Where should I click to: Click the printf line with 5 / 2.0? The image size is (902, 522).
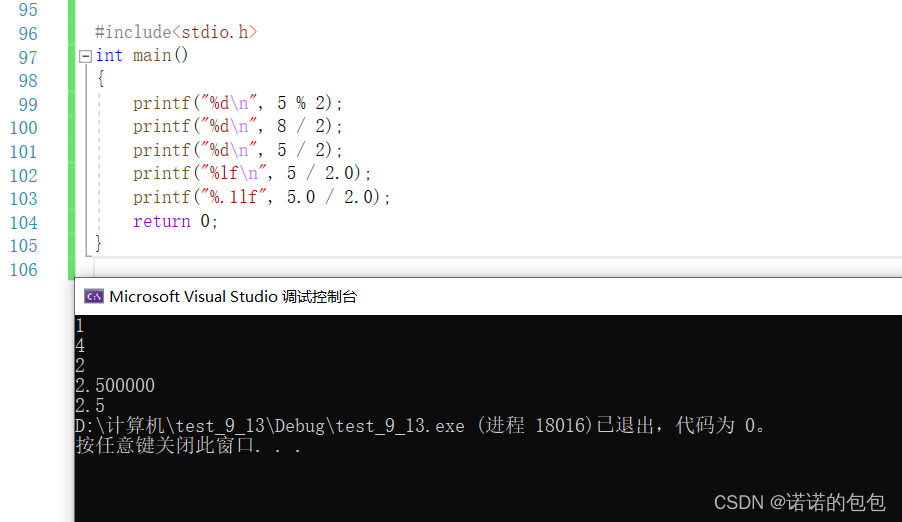point(252,173)
